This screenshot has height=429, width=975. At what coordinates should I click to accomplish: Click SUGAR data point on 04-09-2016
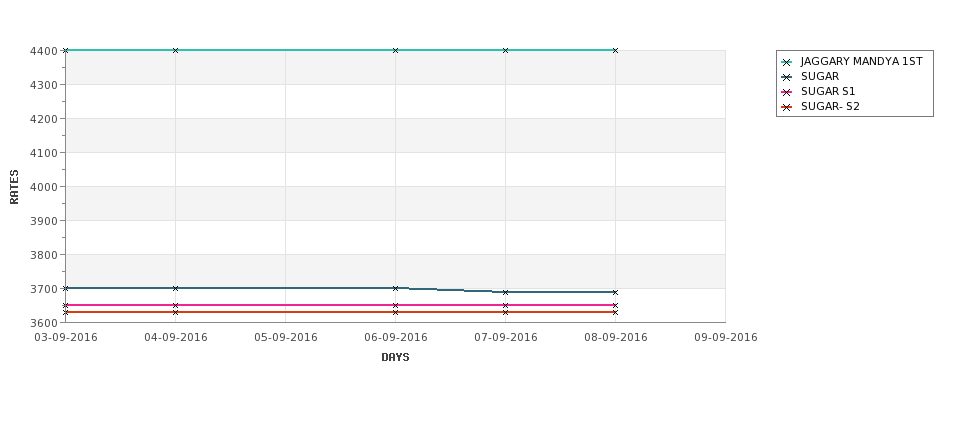175,288
